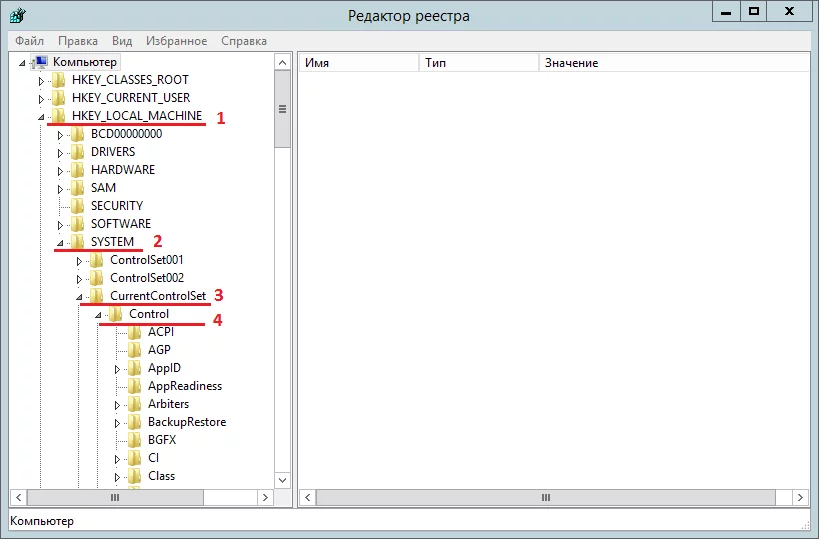Click the SECURITY key folder icon
This screenshot has width=819, height=539.
(x=78, y=206)
